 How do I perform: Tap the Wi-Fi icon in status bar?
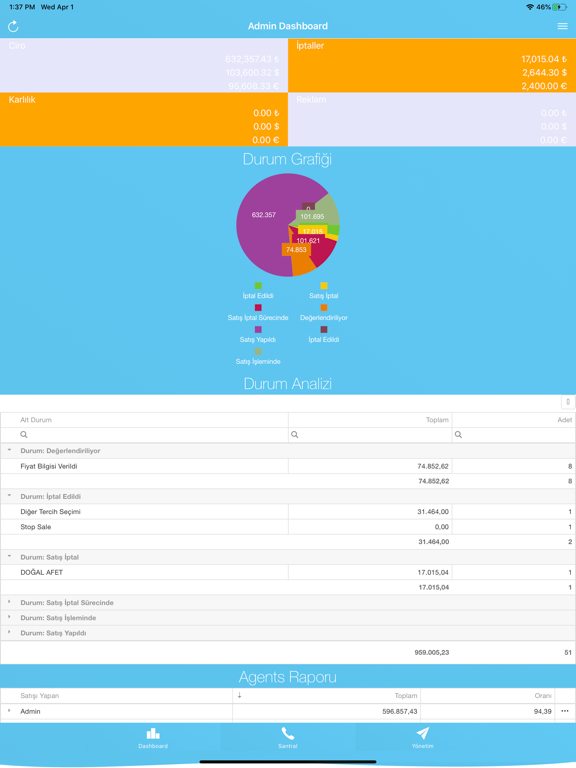tap(530, 7)
